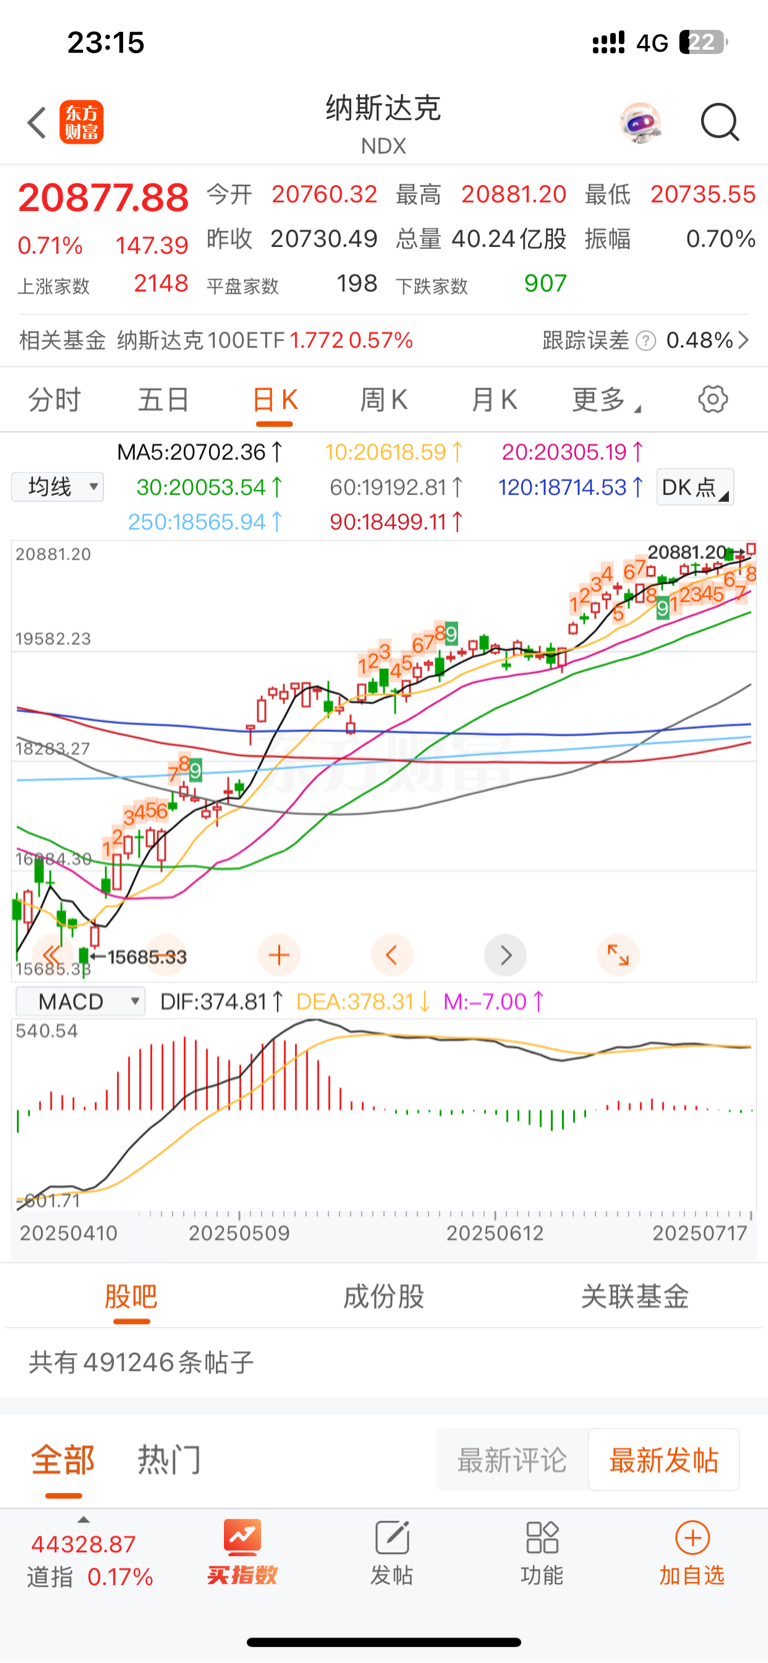Image resolution: width=768 pixels, height=1663 pixels.
Task: Tap tracking error help question icon
Action: point(646,341)
